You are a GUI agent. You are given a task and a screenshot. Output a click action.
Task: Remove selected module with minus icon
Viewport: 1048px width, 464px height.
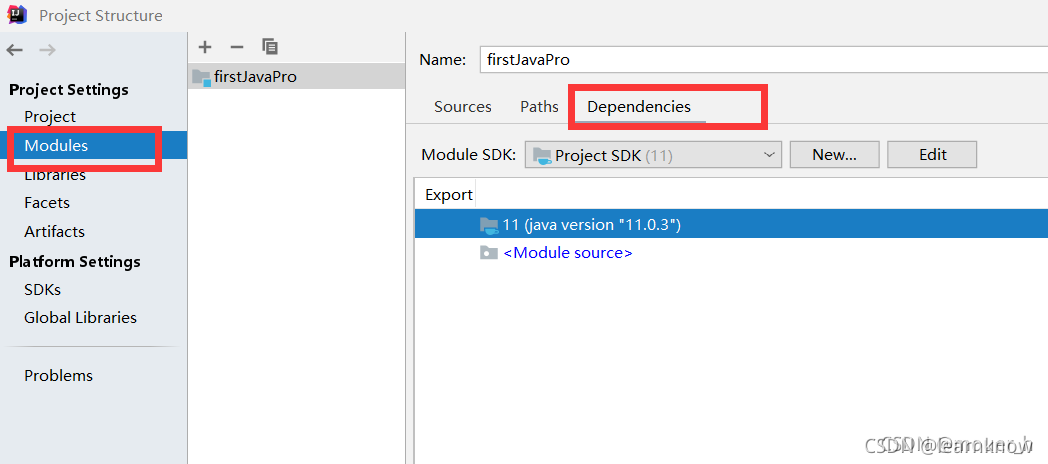(x=237, y=47)
